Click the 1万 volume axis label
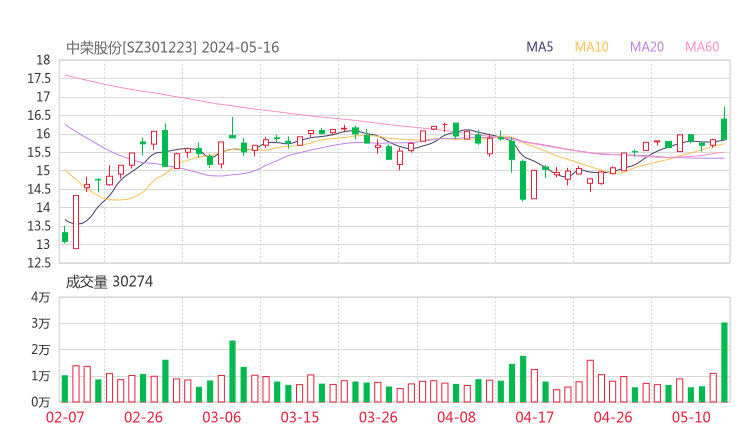The width and height of the screenshot is (740, 440). [41, 376]
